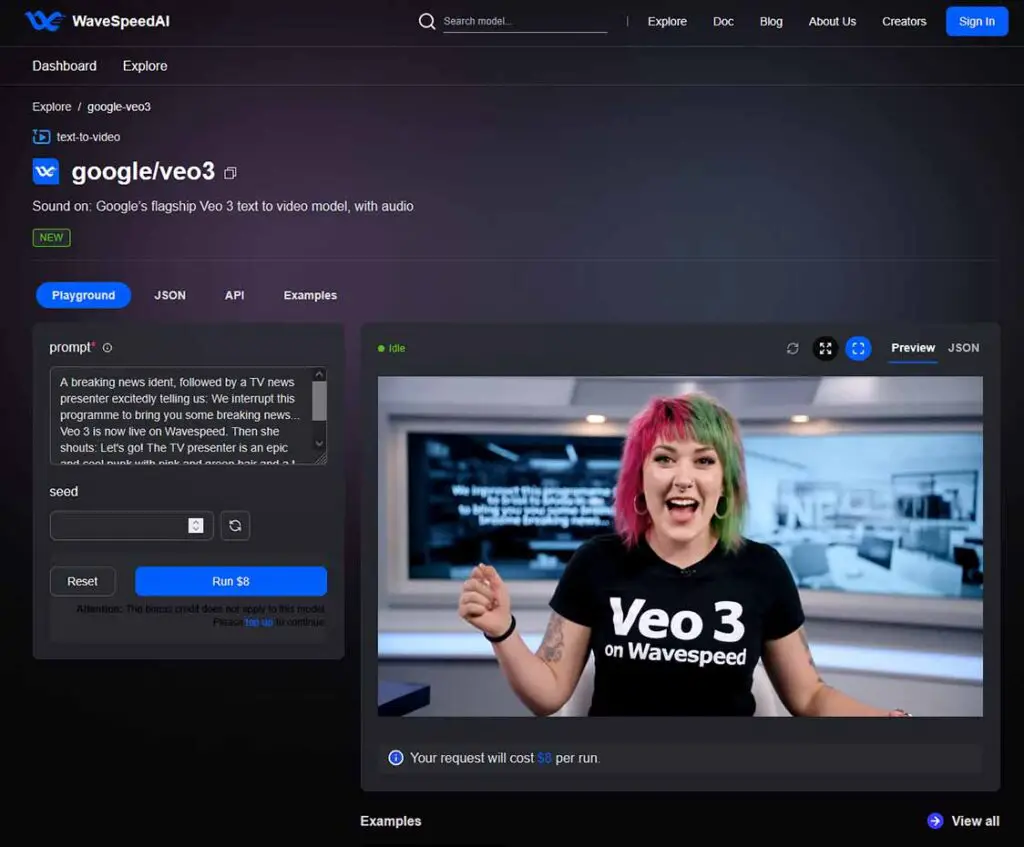Click the prompt box resize handle

(x=321, y=459)
